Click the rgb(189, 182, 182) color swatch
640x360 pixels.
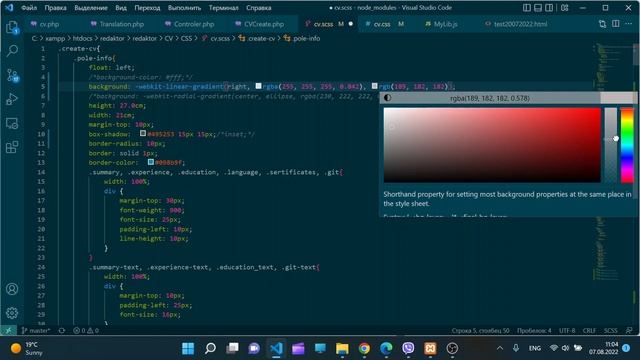(375, 86)
